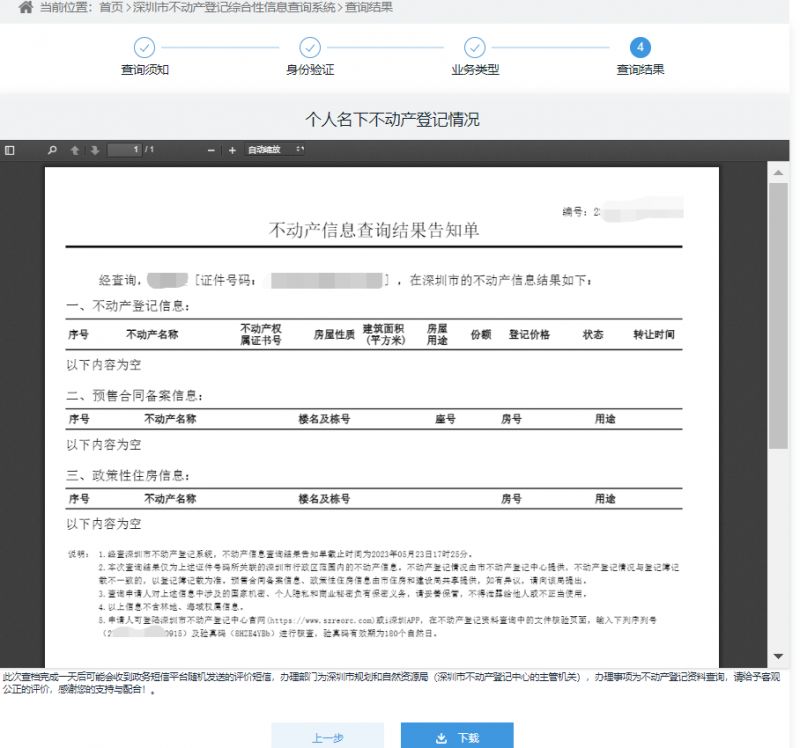Screen dimensions: 800x748
Task: Click the 不动产权属证书号 column header
Action: (261, 334)
